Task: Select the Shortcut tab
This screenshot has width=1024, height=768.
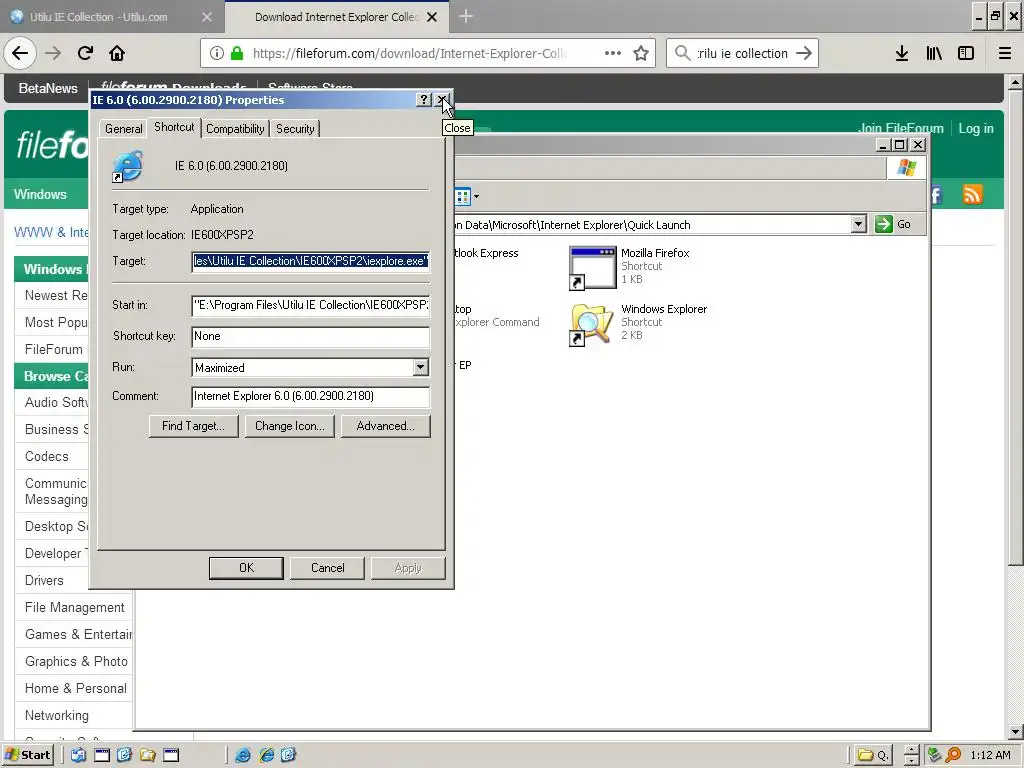Action: click(x=174, y=127)
